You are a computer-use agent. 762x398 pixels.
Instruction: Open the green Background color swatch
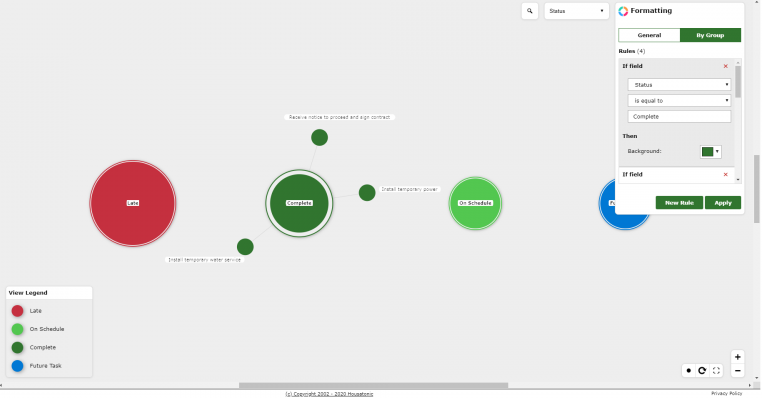[x=710, y=152]
